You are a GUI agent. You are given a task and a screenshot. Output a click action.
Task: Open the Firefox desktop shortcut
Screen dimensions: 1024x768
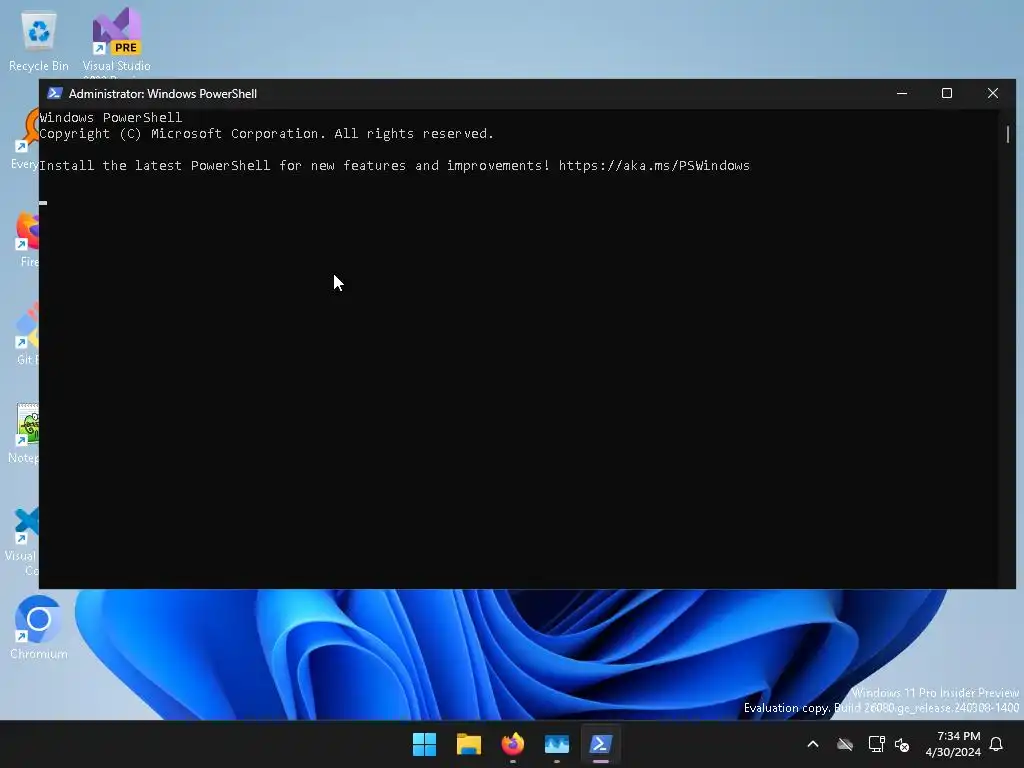click(27, 239)
